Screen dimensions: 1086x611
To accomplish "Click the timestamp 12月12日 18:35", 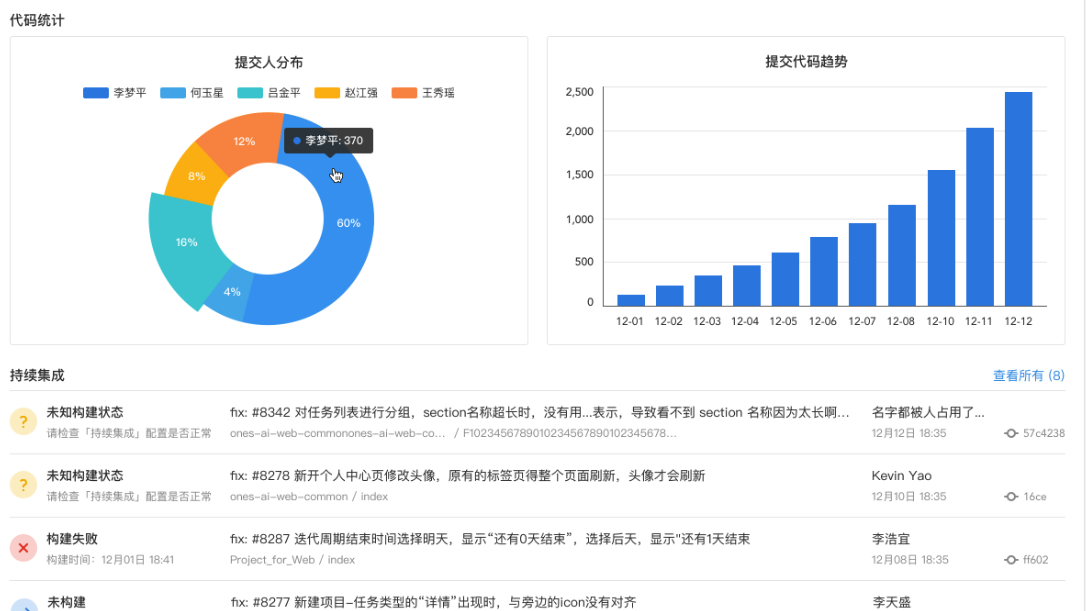I will [909, 434].
